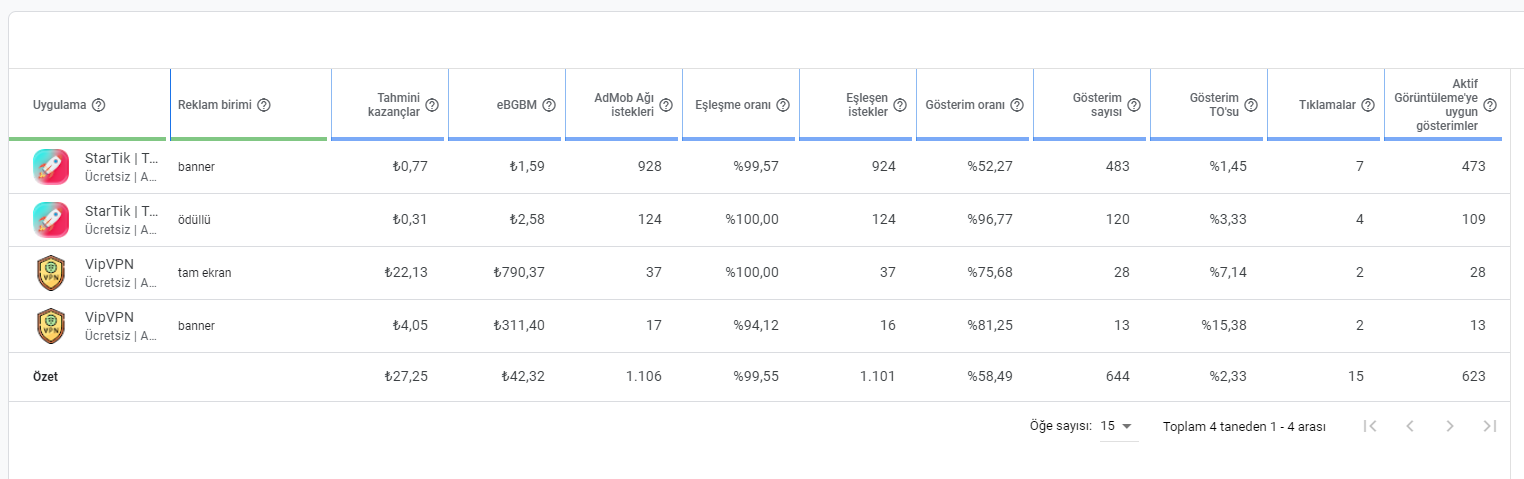Go to next page arrow

pos(1450,426)
